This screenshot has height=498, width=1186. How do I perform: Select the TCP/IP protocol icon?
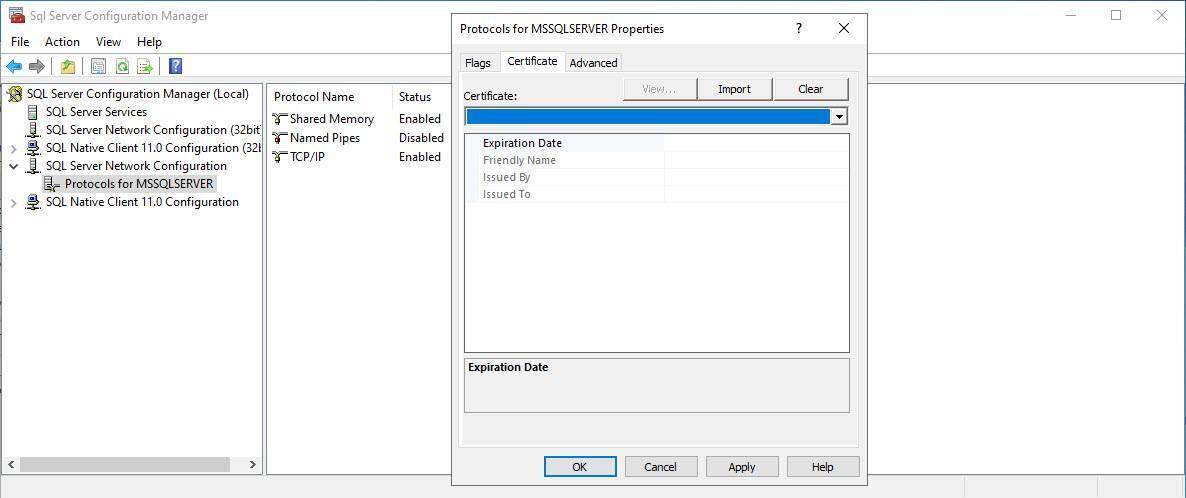[280, 157]
